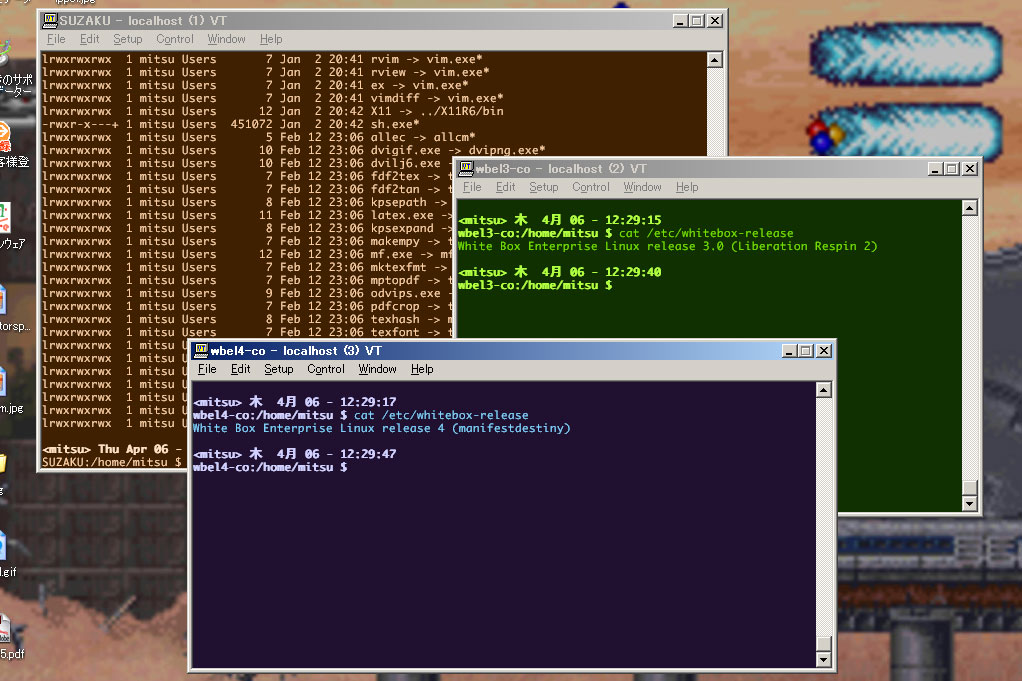Open File menu in SUZAKU window
1022x681 pixels.
pyautogui.click(x=56, y=39)
